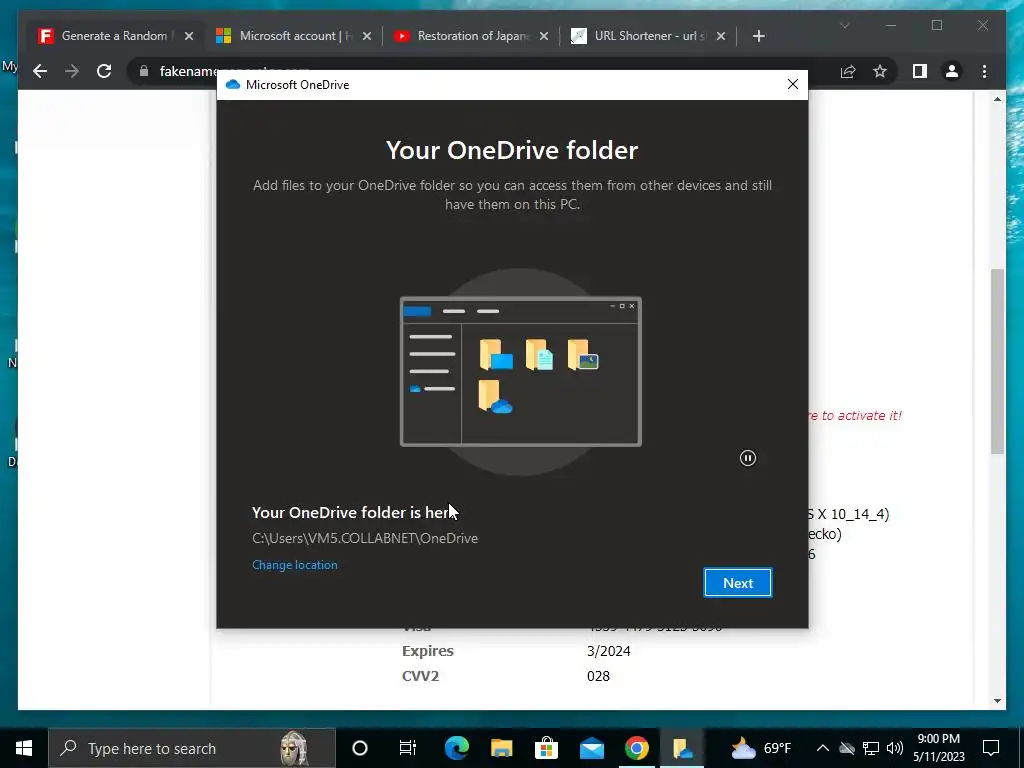Open the Mail app from the taskbar
This screenshot has width=1024, height=768.
point(592,748)
